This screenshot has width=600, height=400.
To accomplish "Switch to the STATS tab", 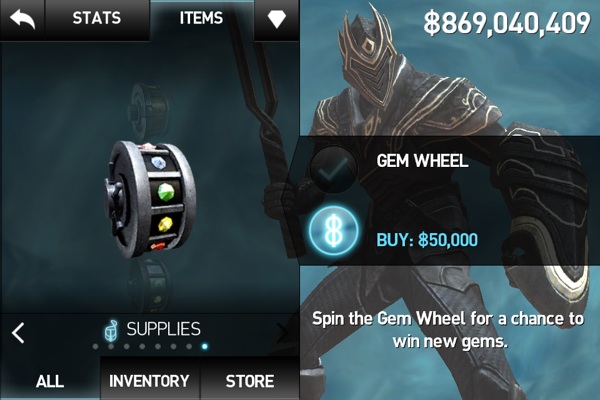I will coord(97,18).
